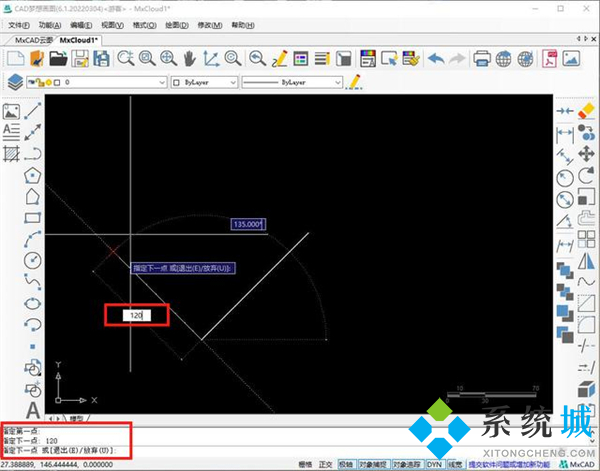Click the Print icon in toolbar
Image resolution: width=600 pixels, height=471 pixels.
coord(481,58)
